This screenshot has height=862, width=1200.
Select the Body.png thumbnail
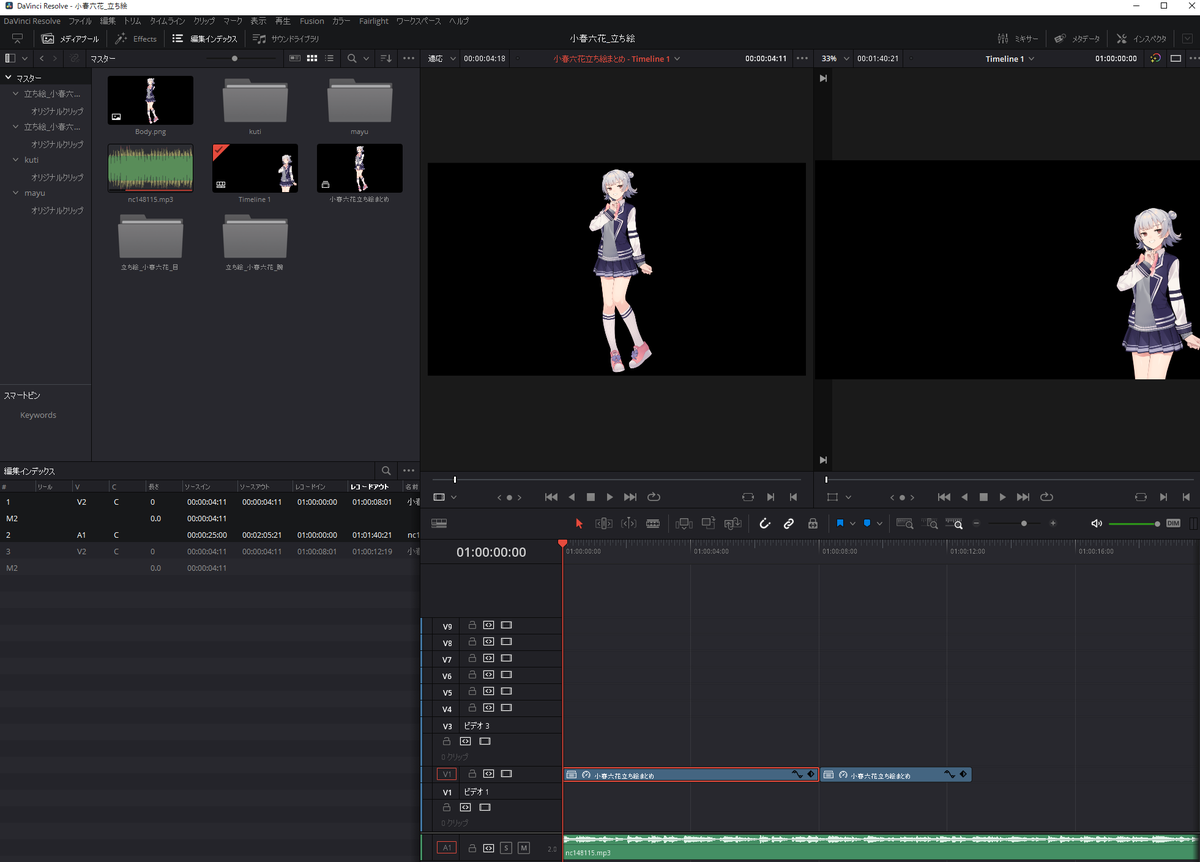pyautogui.click(x=150, y=101)
